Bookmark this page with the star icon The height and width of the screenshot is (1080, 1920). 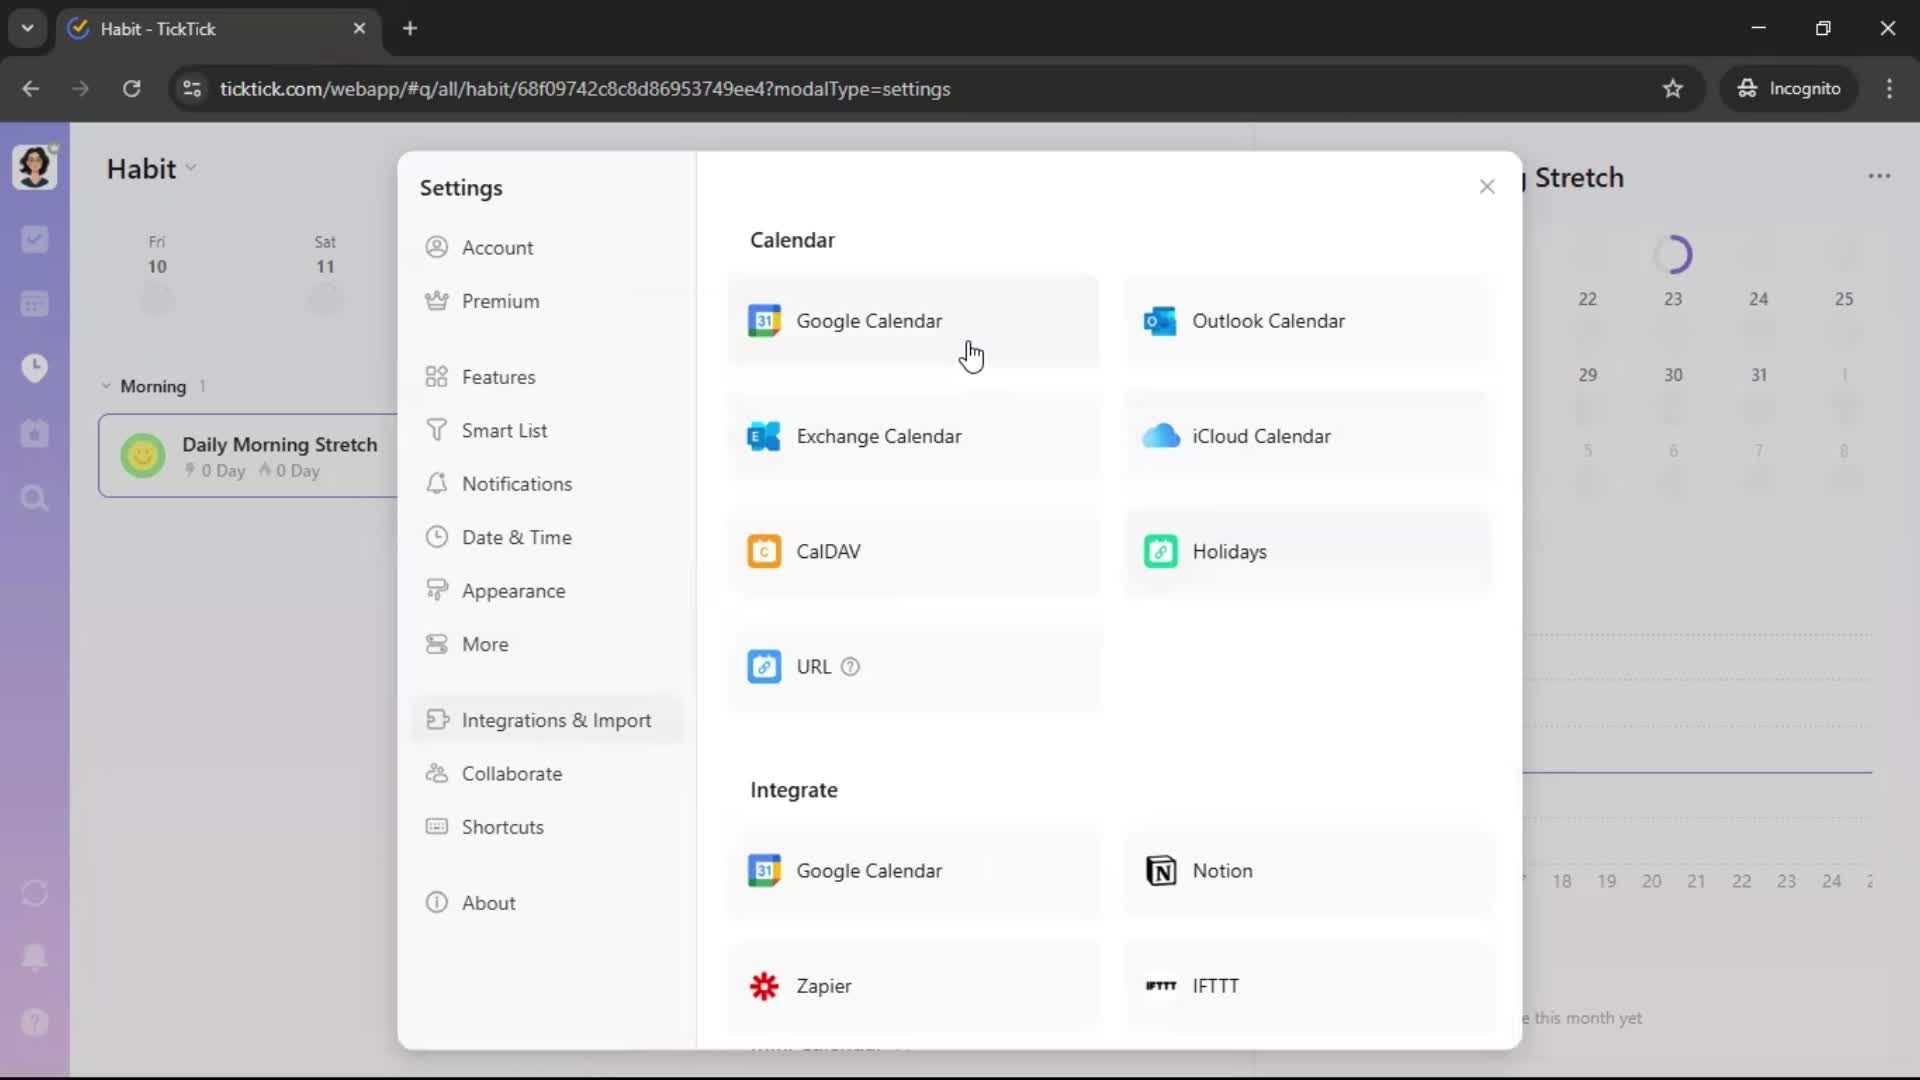click(1672, 89)
